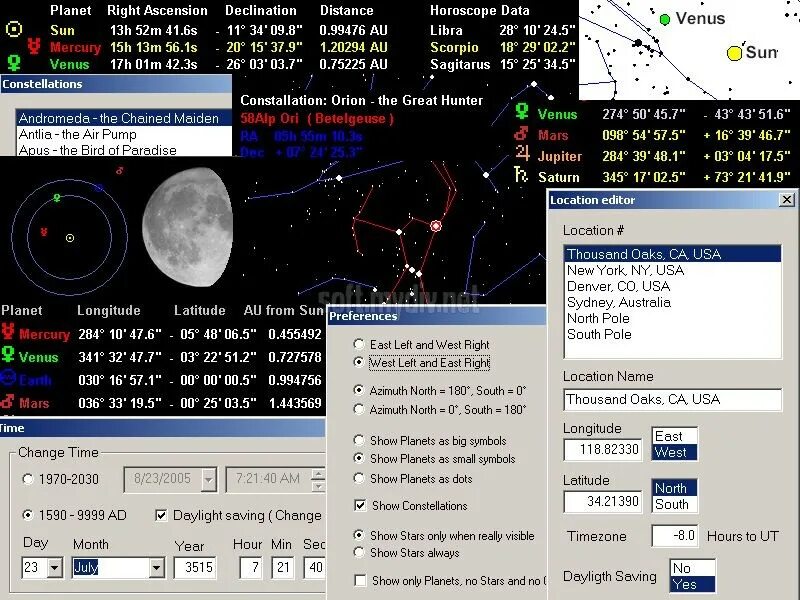Click the Location Name text field
The image size is (800, 600).
click(672, 399)
